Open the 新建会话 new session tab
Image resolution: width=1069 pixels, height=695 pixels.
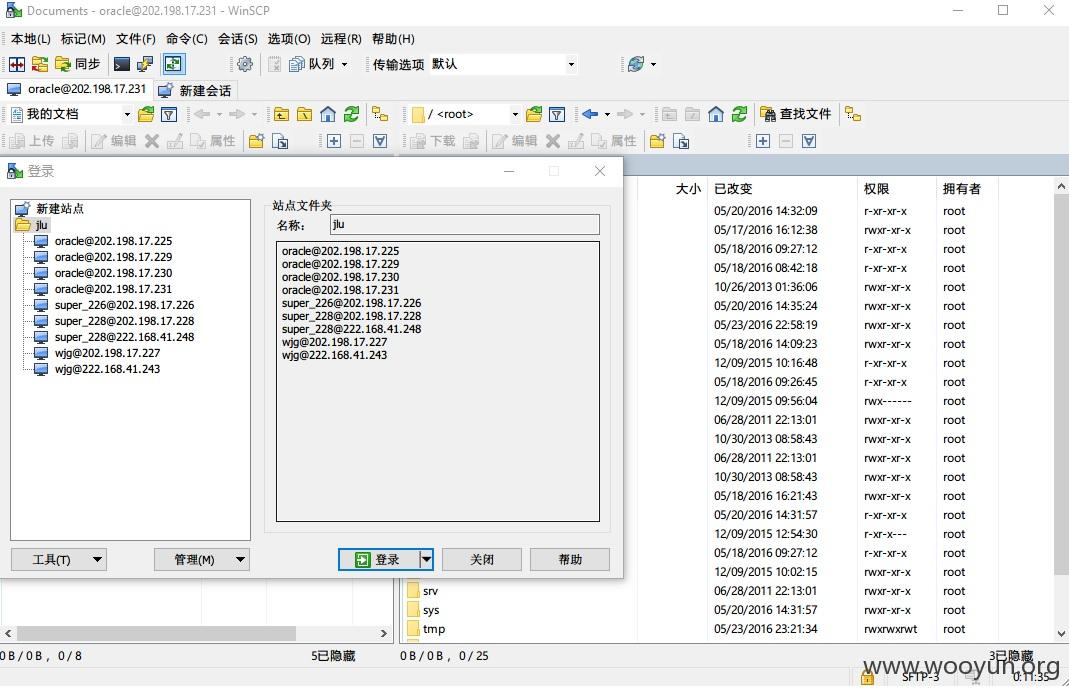tap(195, 90)
